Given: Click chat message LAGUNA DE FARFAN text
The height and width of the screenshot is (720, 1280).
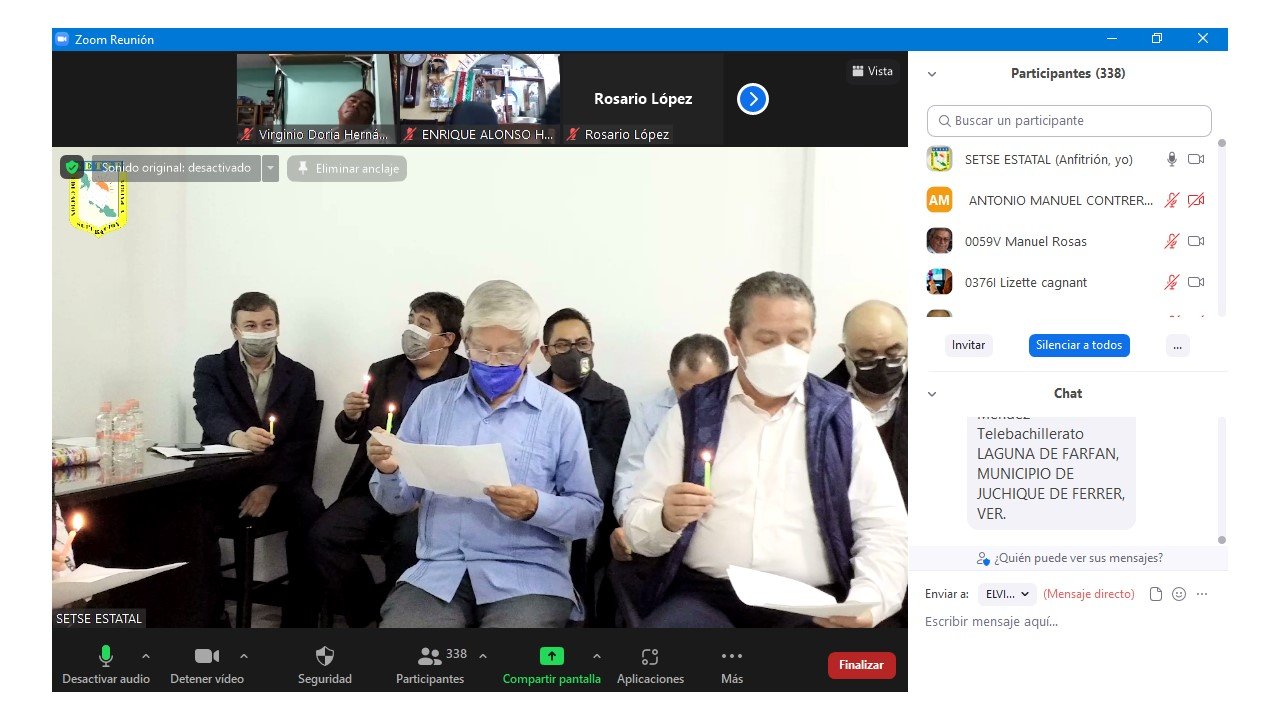Looking at the screenshot, I should coord(1048,454).
